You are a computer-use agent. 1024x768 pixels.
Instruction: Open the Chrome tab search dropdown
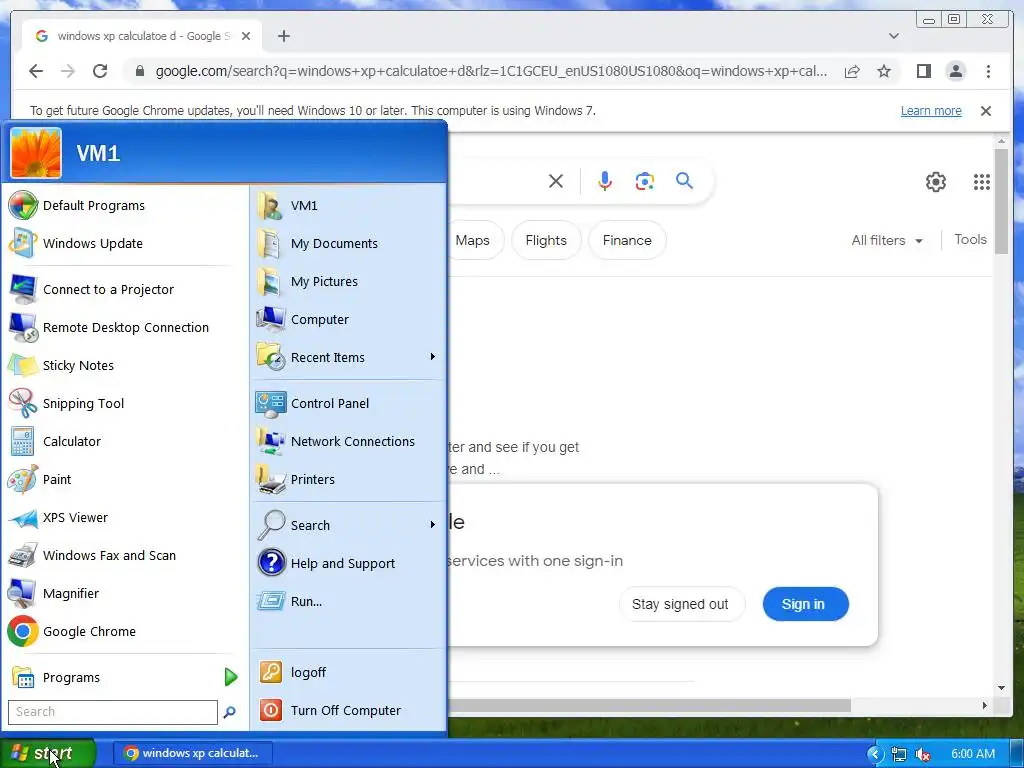click(894, 36)
